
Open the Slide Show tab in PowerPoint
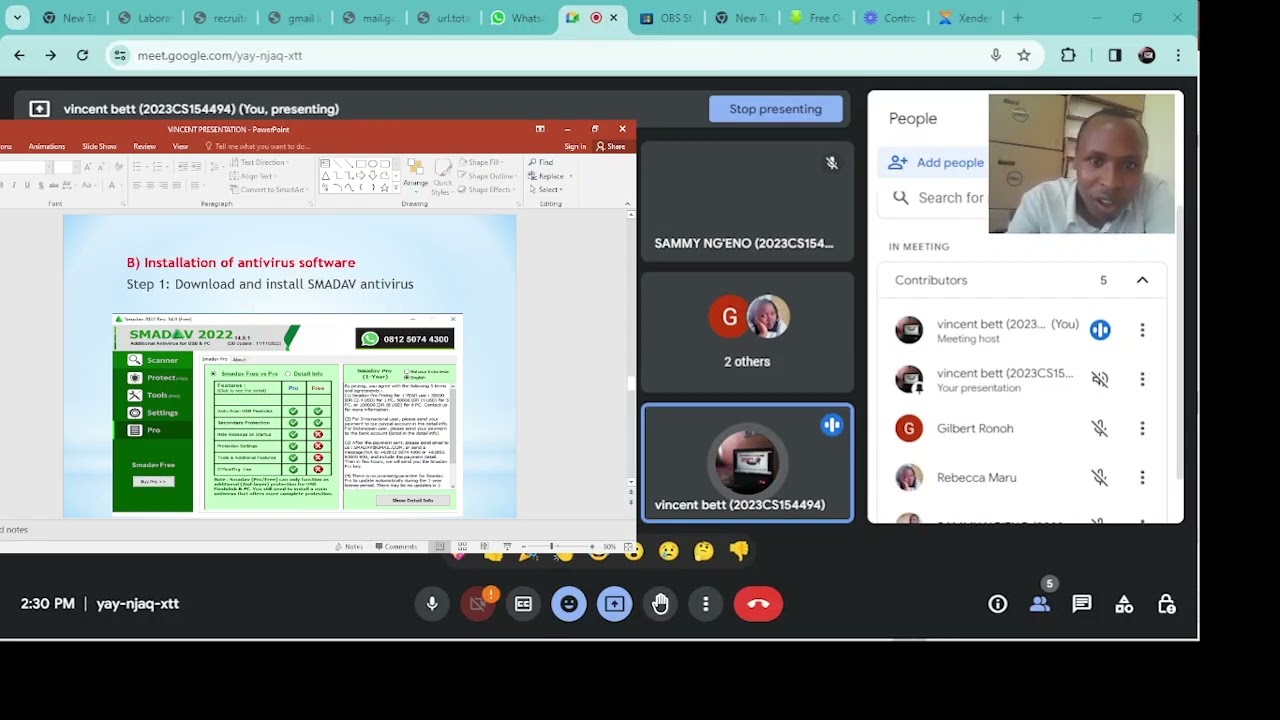(x=99, y=147)
